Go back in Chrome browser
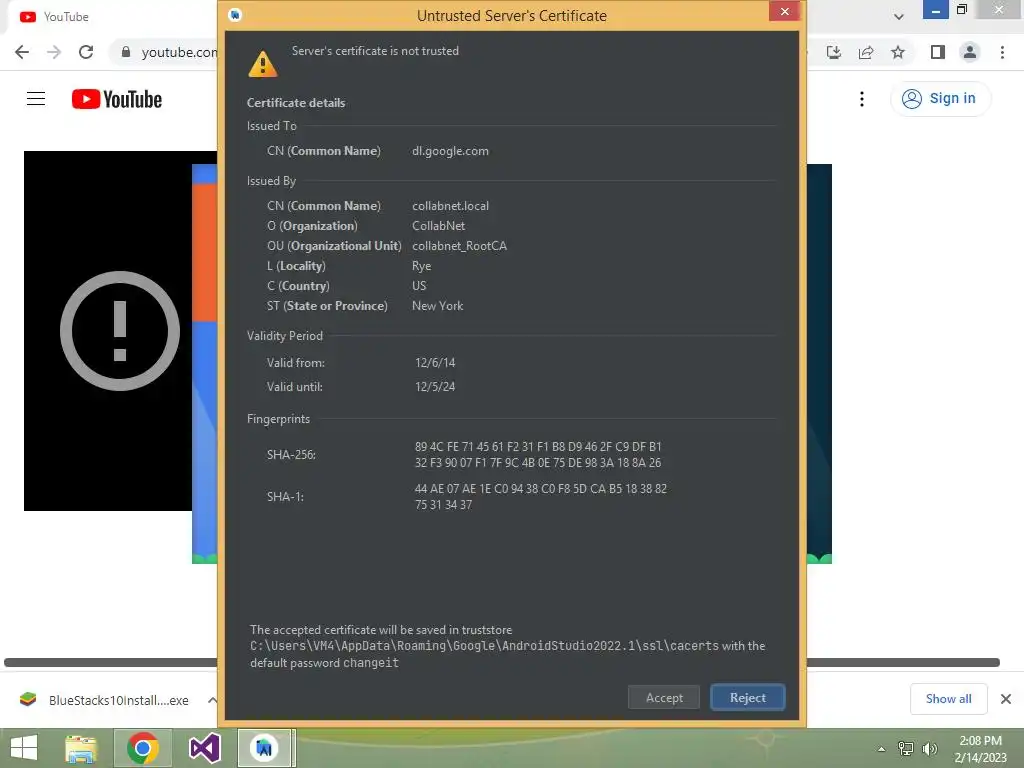 22,52
